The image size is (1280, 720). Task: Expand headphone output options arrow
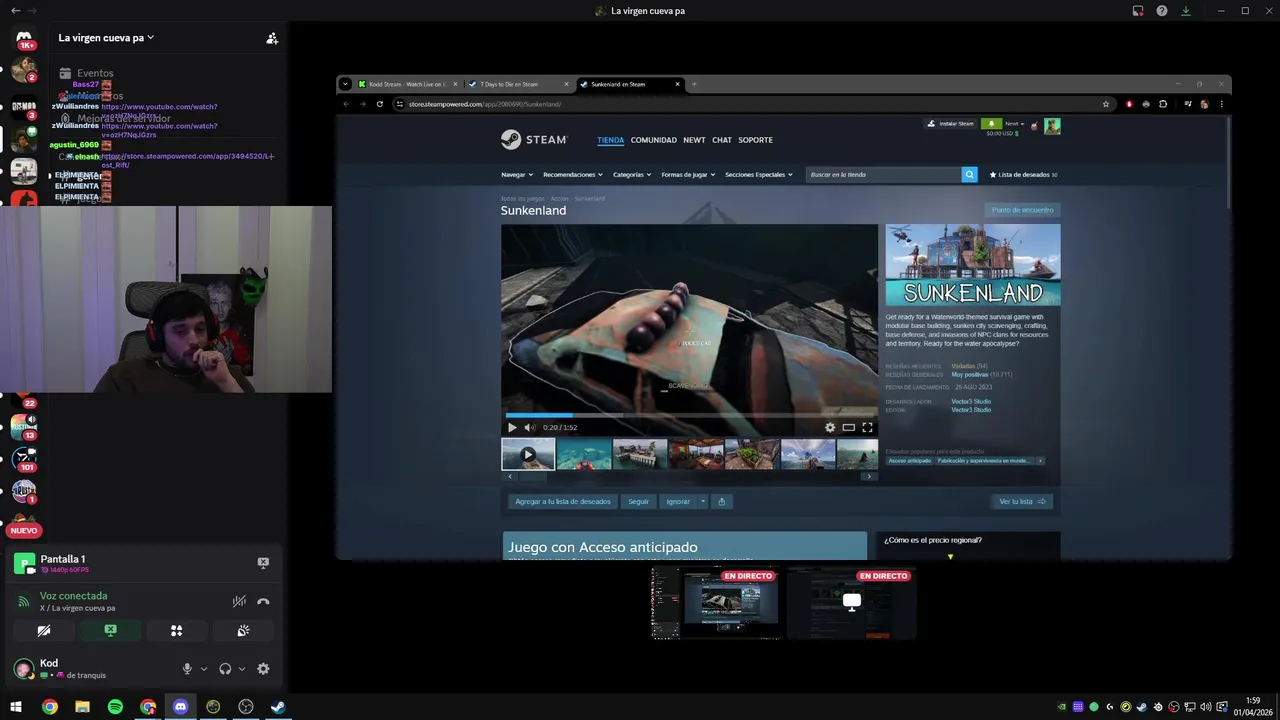pyautogui.click(x=242, y=669)
